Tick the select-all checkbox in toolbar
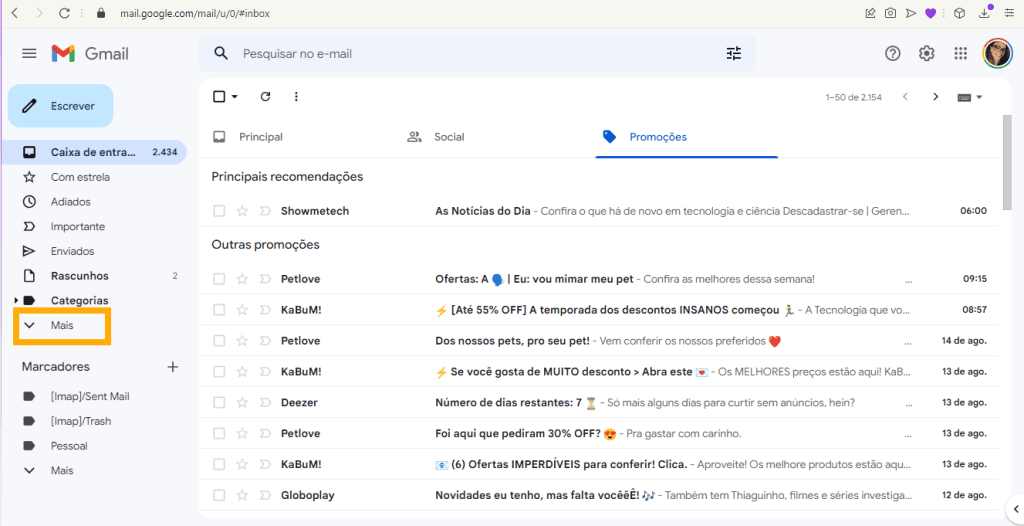The width and height of the screenshot is (1024, 526). pos(219,97)
